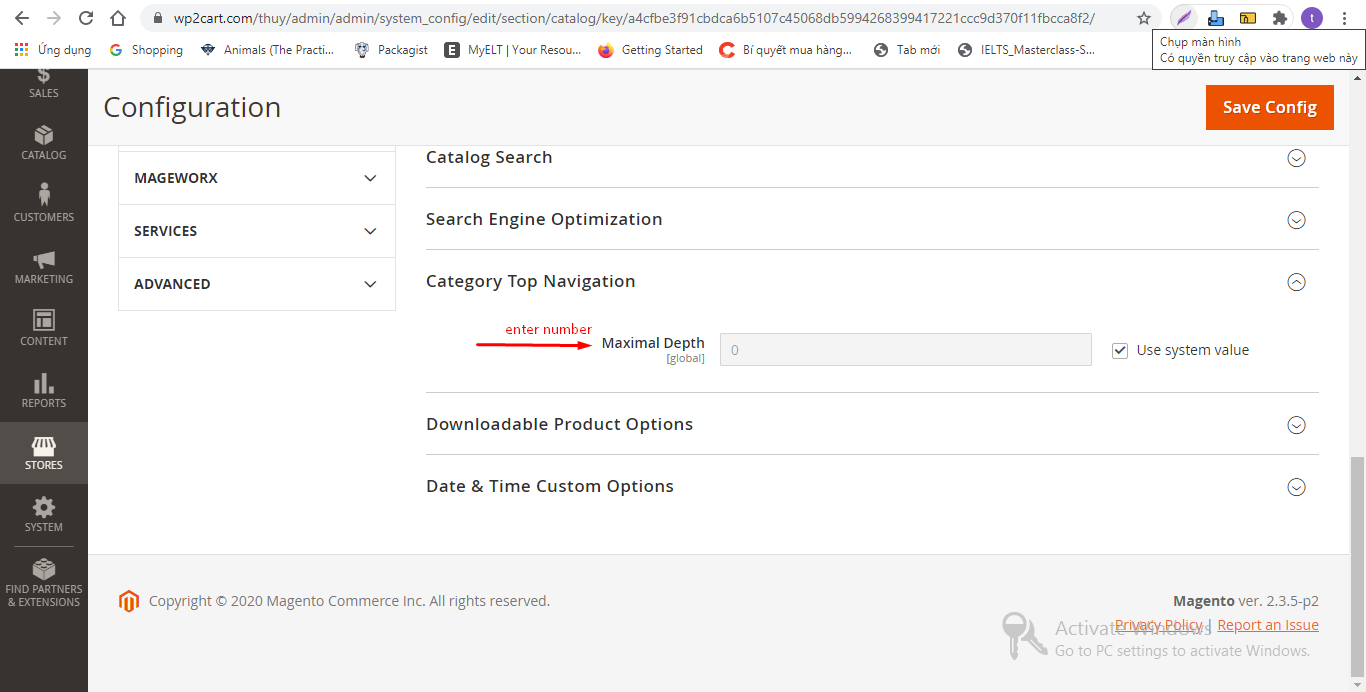1366x692 pixels.
Task: Open the SERVICES configuration tab group
Action: pos(256,231)
